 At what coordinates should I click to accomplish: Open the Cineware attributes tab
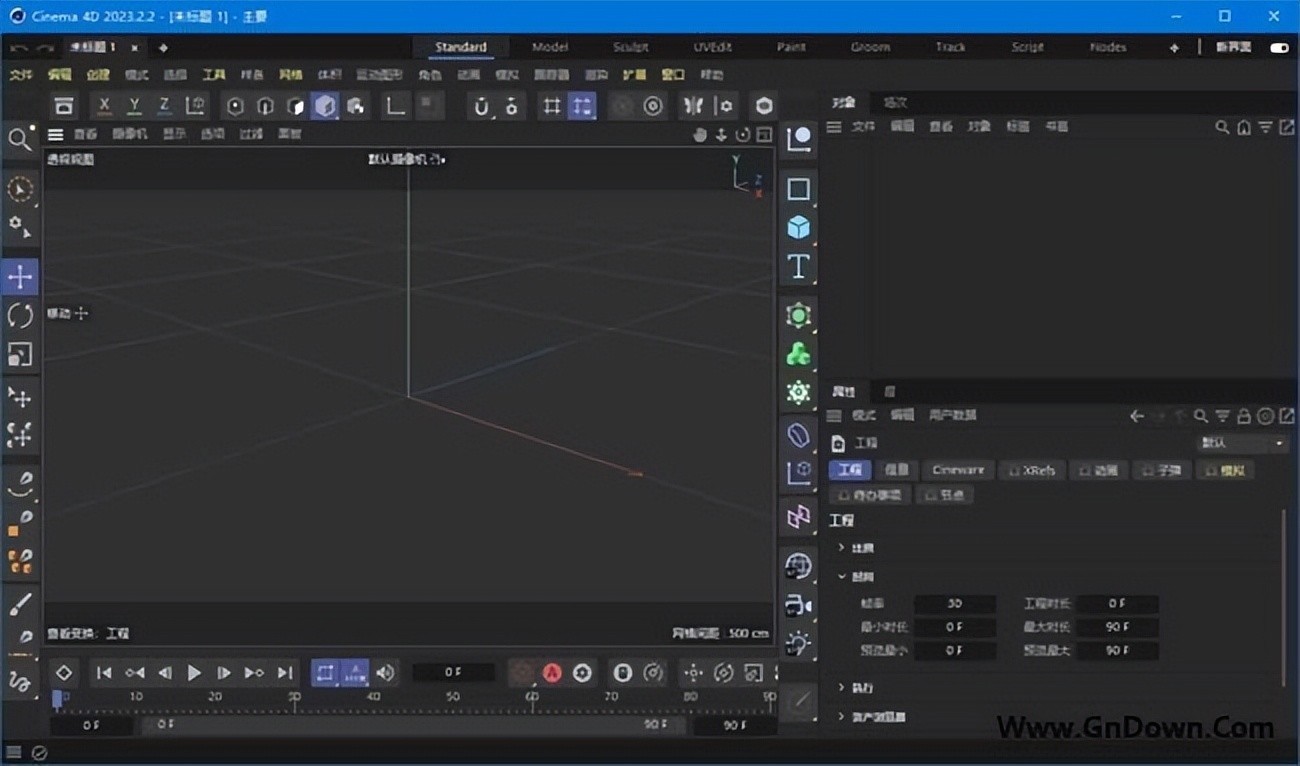[957, 470]
